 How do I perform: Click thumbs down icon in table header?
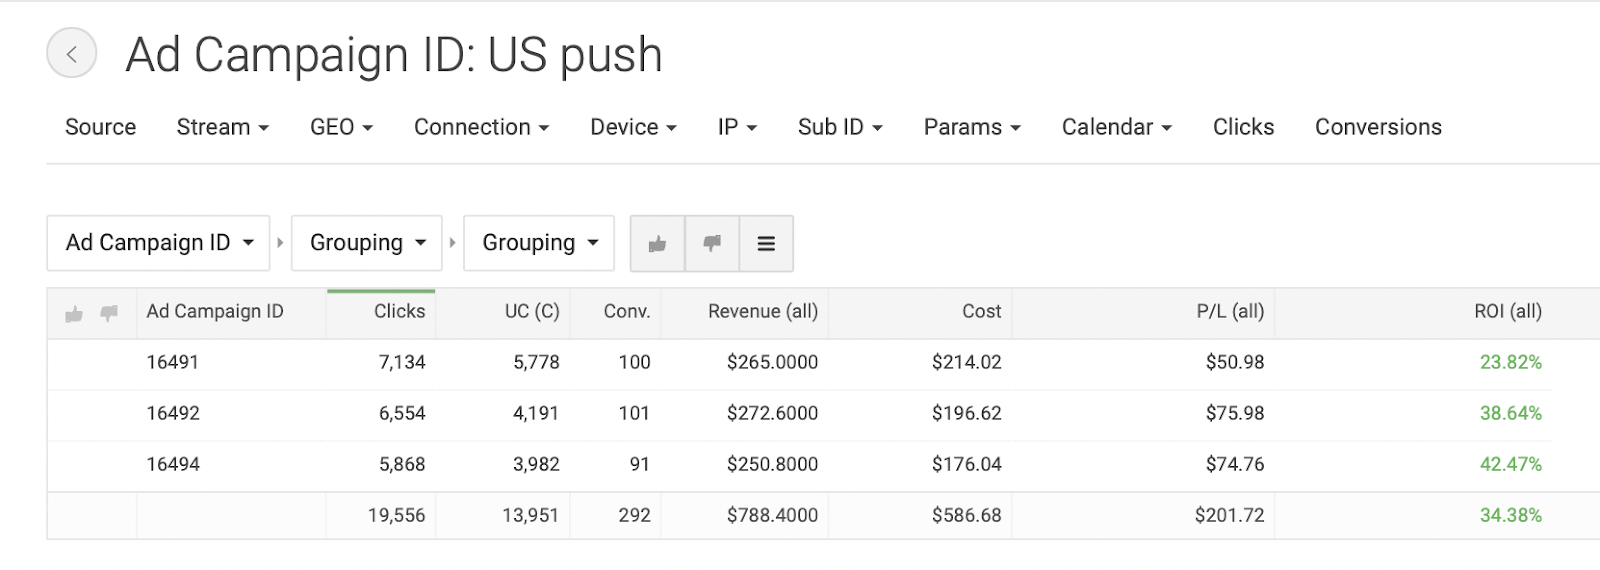109,314
